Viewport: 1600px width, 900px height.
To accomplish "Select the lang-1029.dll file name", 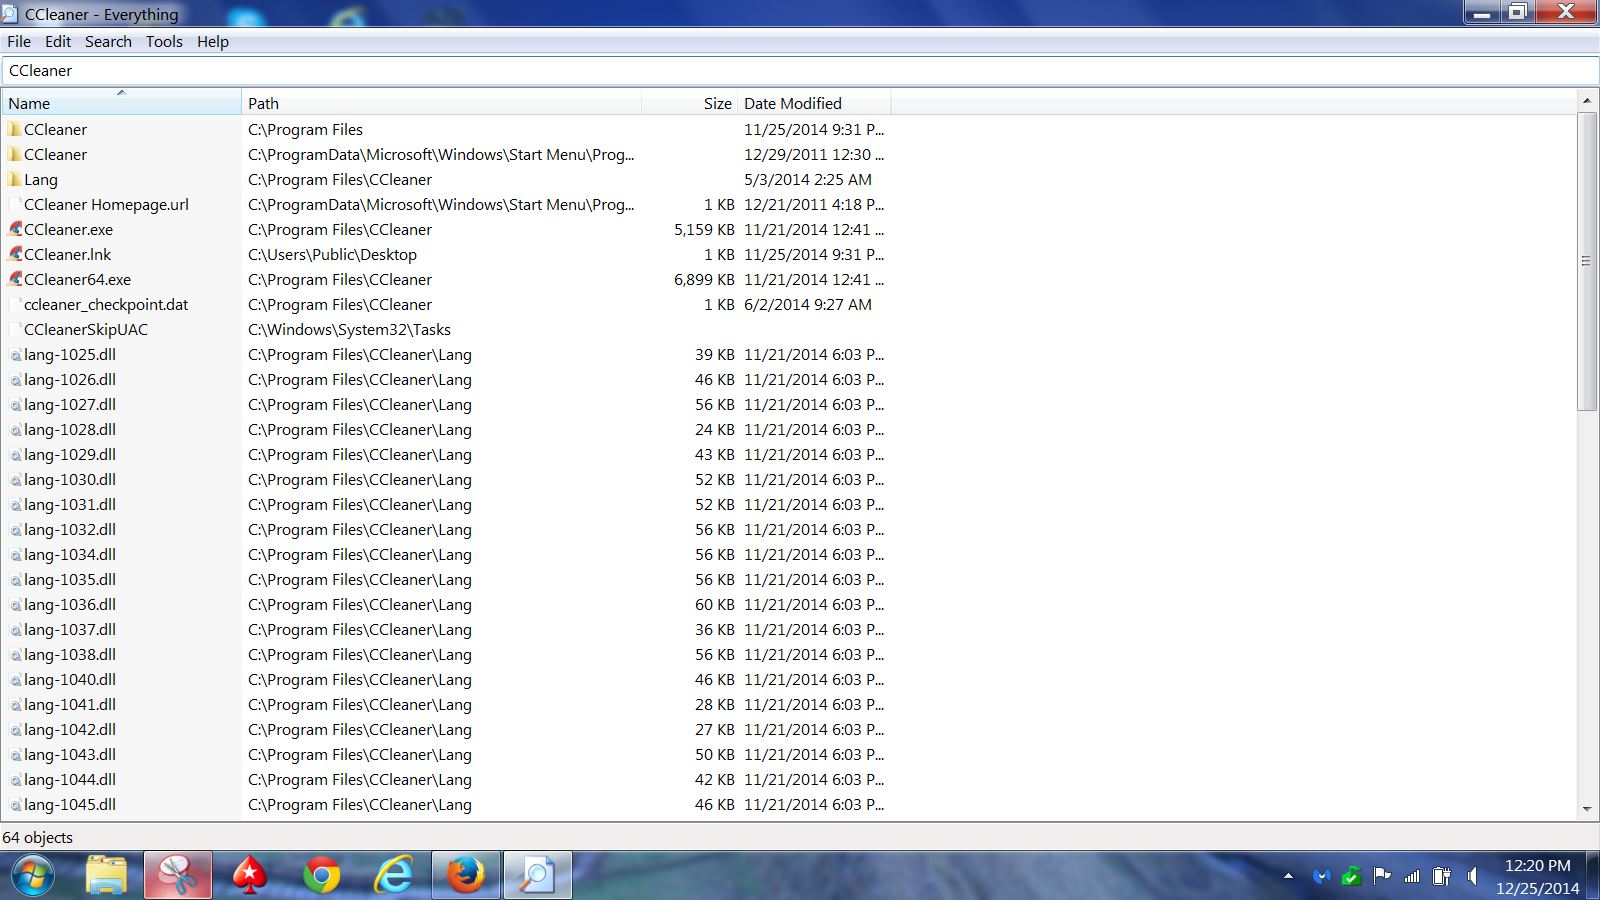I will (x=70, y=454).
